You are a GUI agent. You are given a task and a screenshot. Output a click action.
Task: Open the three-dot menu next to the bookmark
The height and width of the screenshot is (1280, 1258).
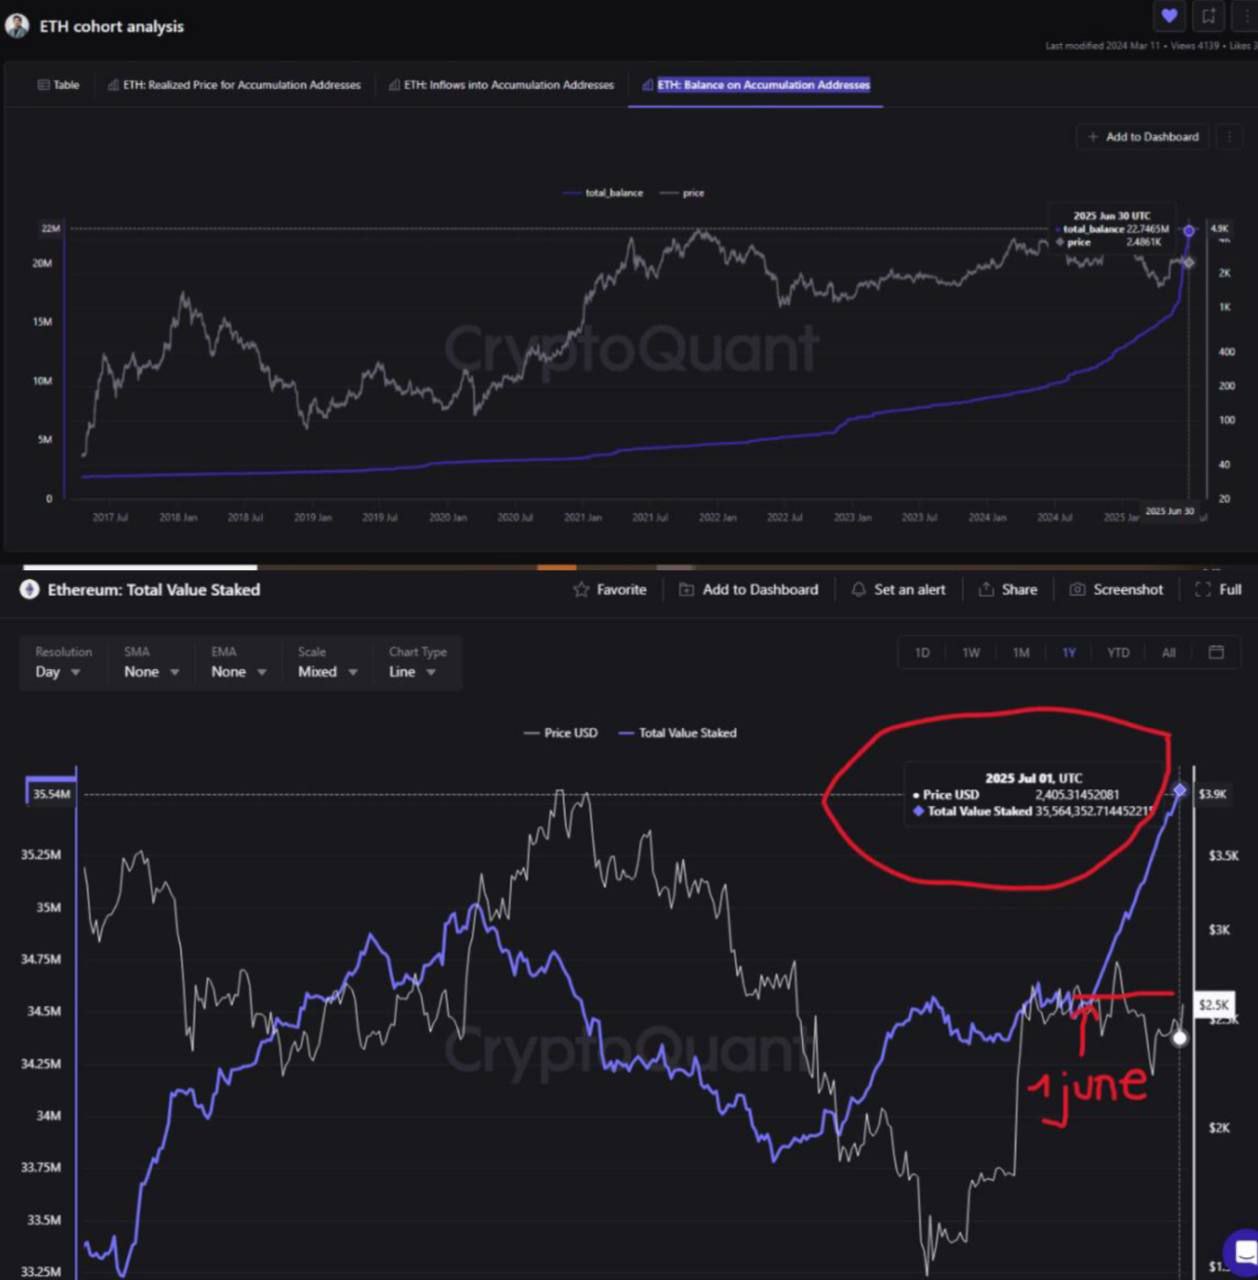click(x=1246, y=16)
